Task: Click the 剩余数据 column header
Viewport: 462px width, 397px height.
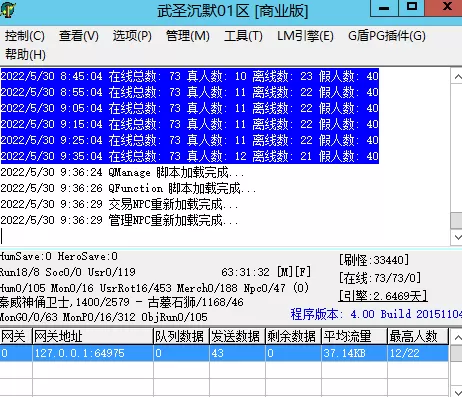Action: pyautogui.click(x=293, y=336)
